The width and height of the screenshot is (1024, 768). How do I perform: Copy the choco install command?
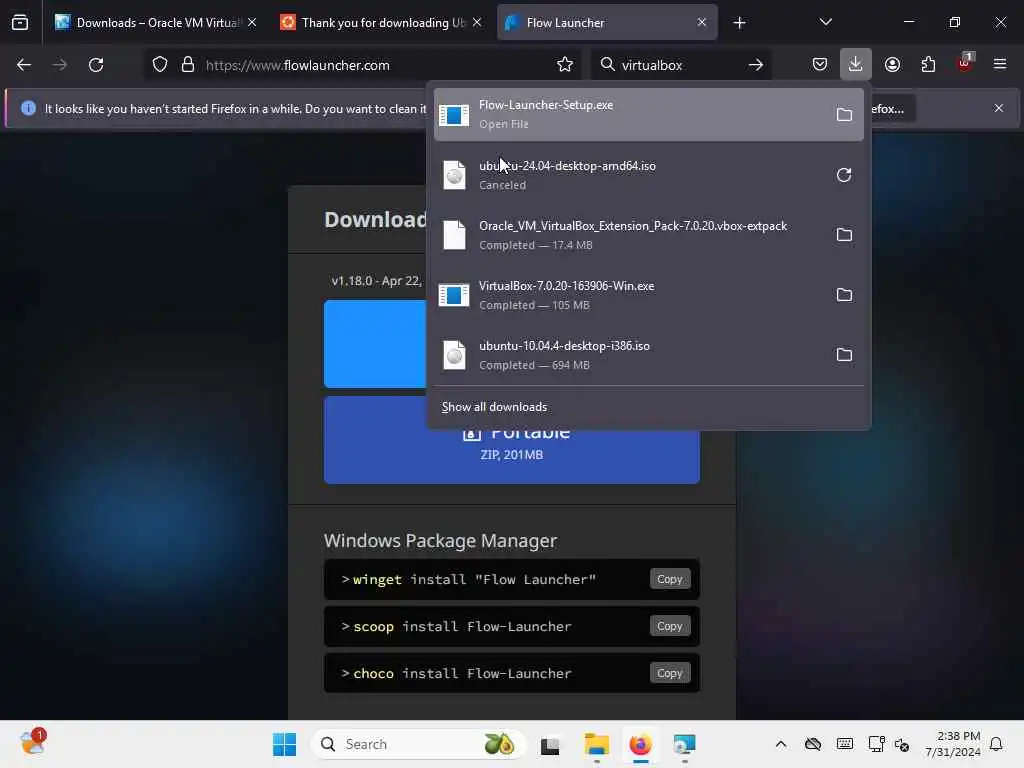(x=669, y=673)
